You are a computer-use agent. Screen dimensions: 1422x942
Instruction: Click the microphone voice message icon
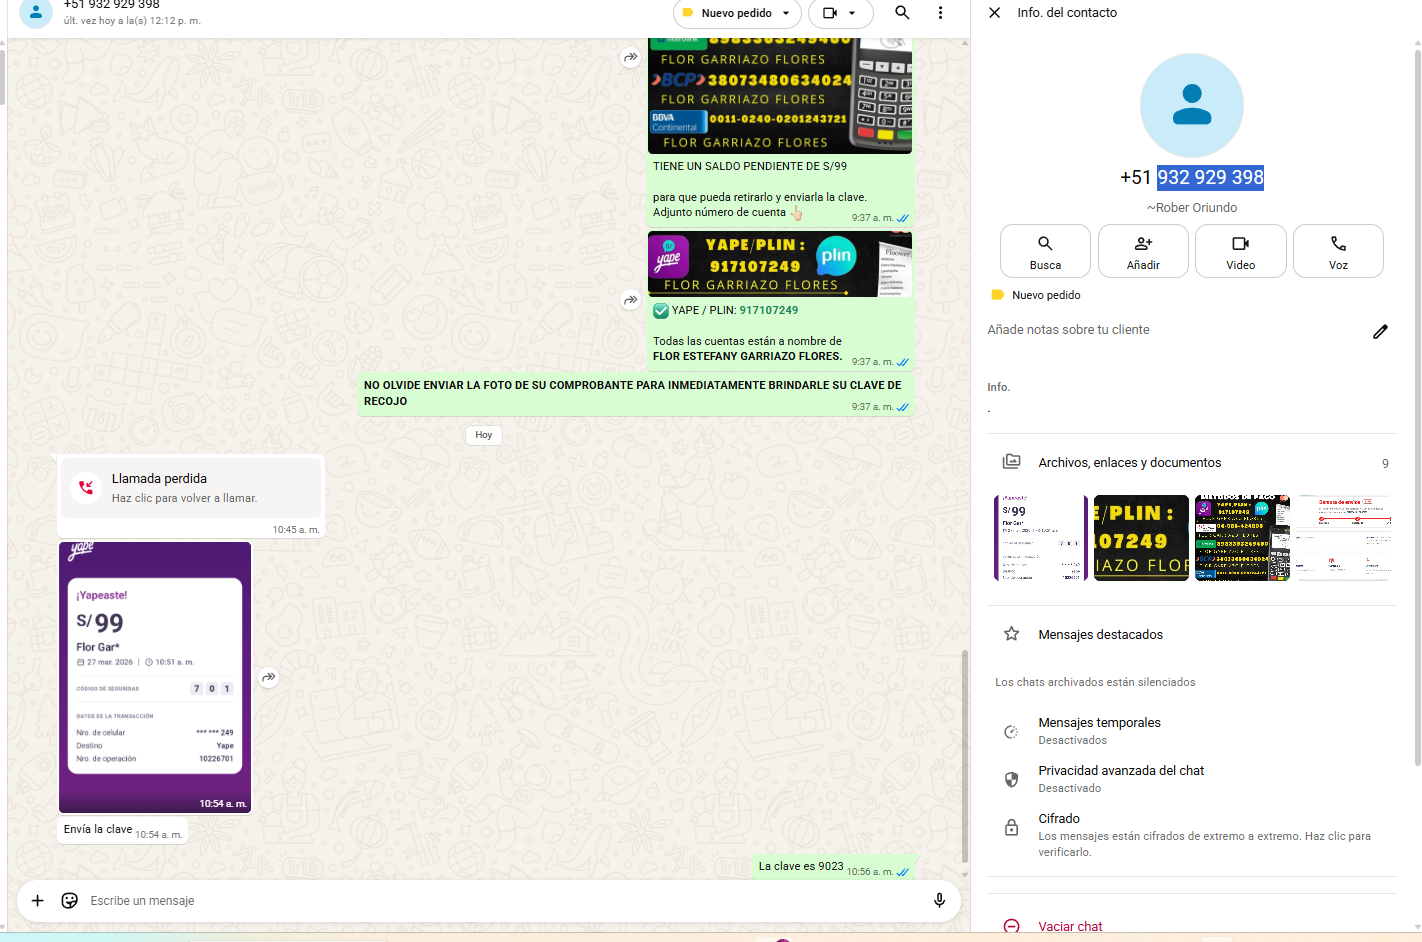point(939,900)
